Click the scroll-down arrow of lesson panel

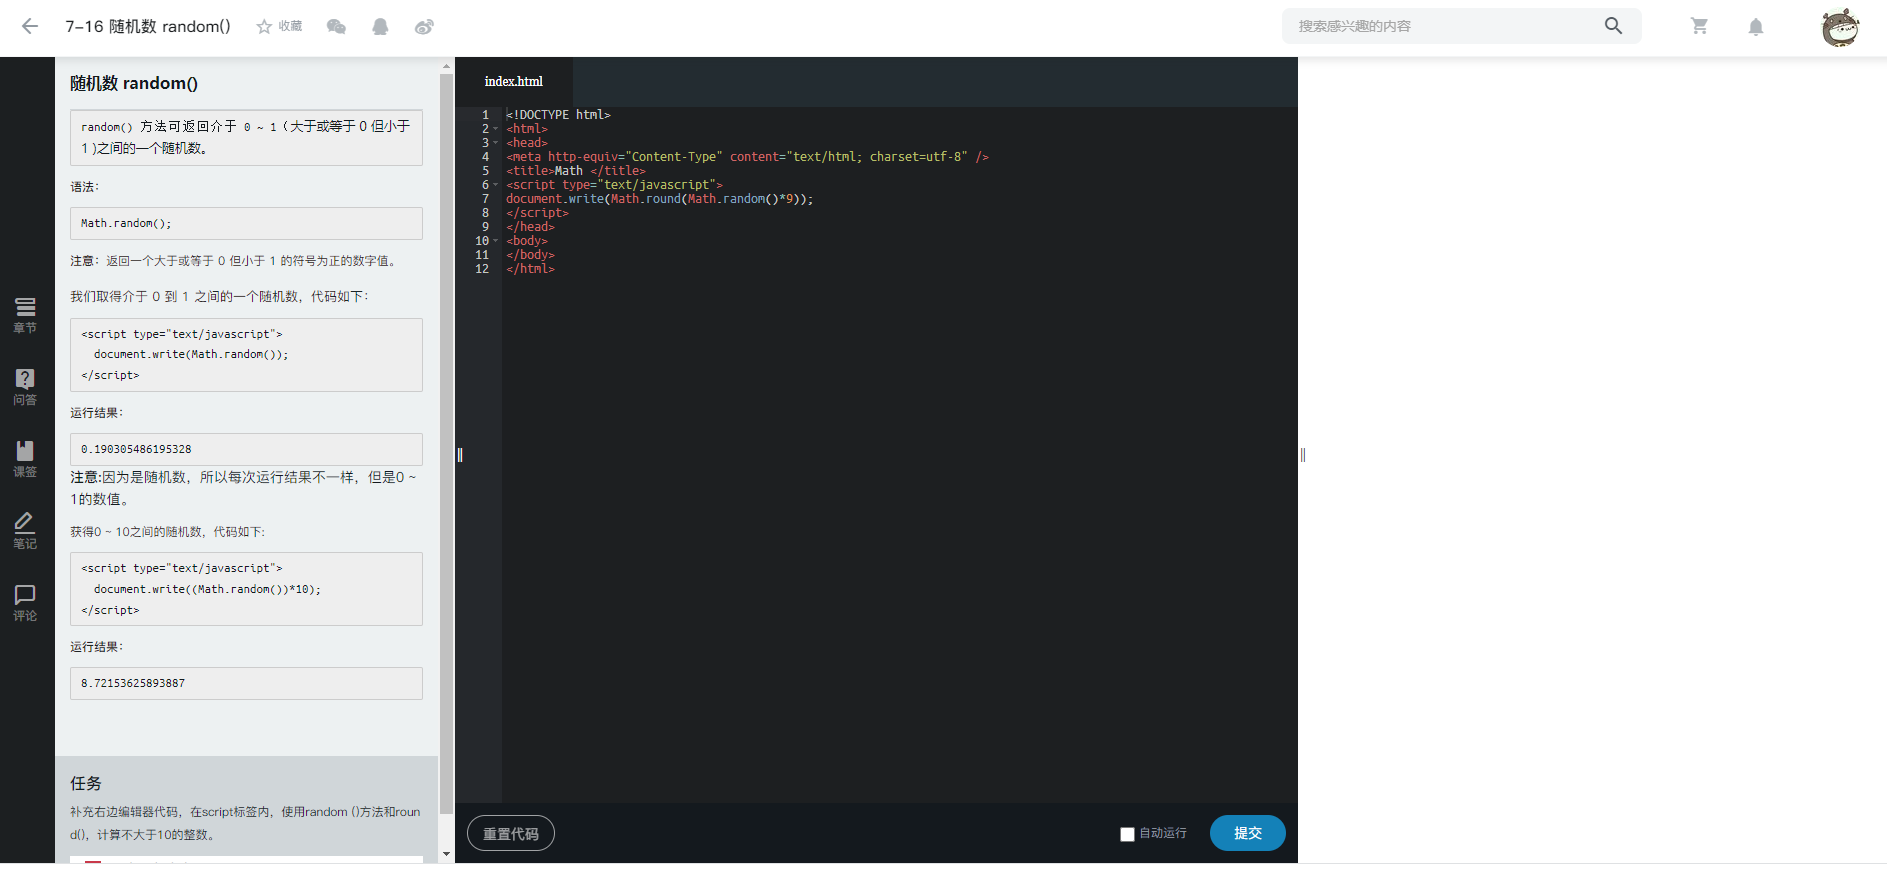click(x=446, y=854)
